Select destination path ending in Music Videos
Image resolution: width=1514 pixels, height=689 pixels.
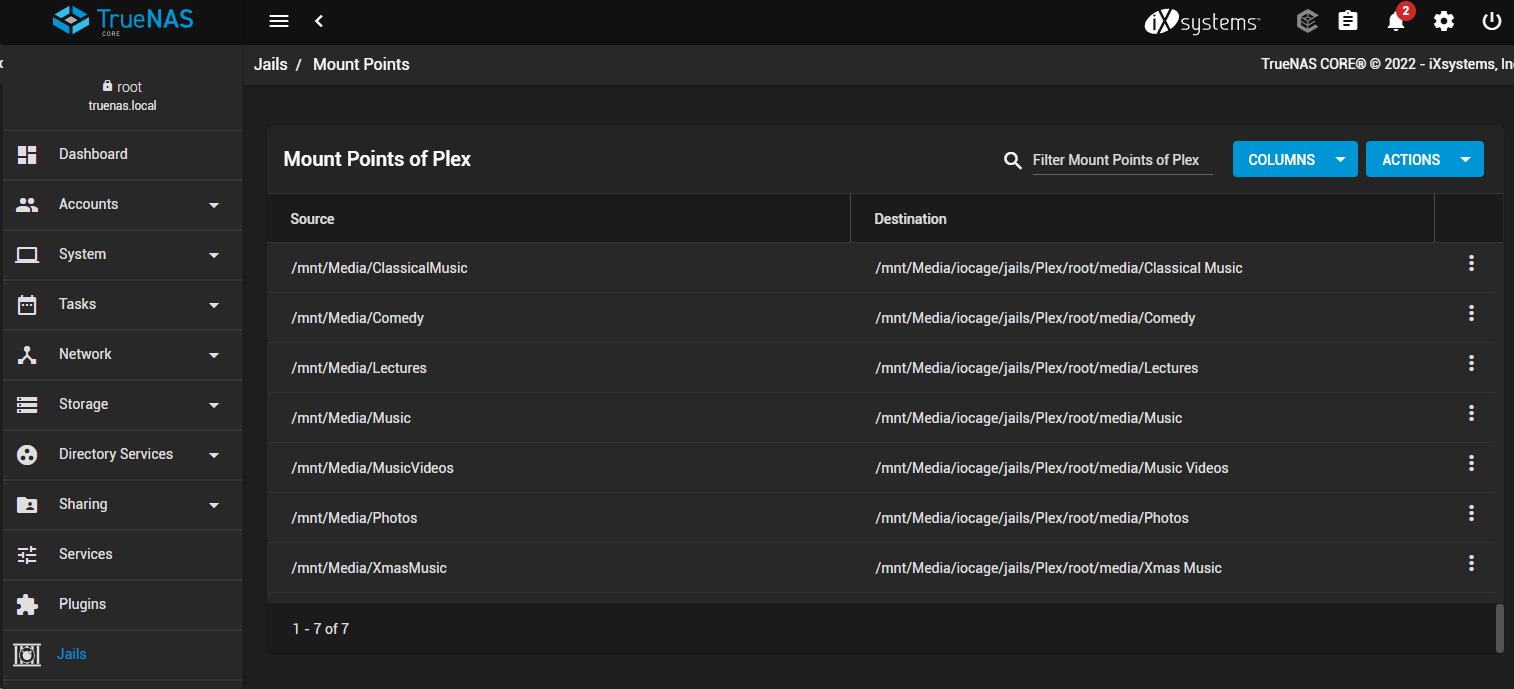coord(1052,468)
